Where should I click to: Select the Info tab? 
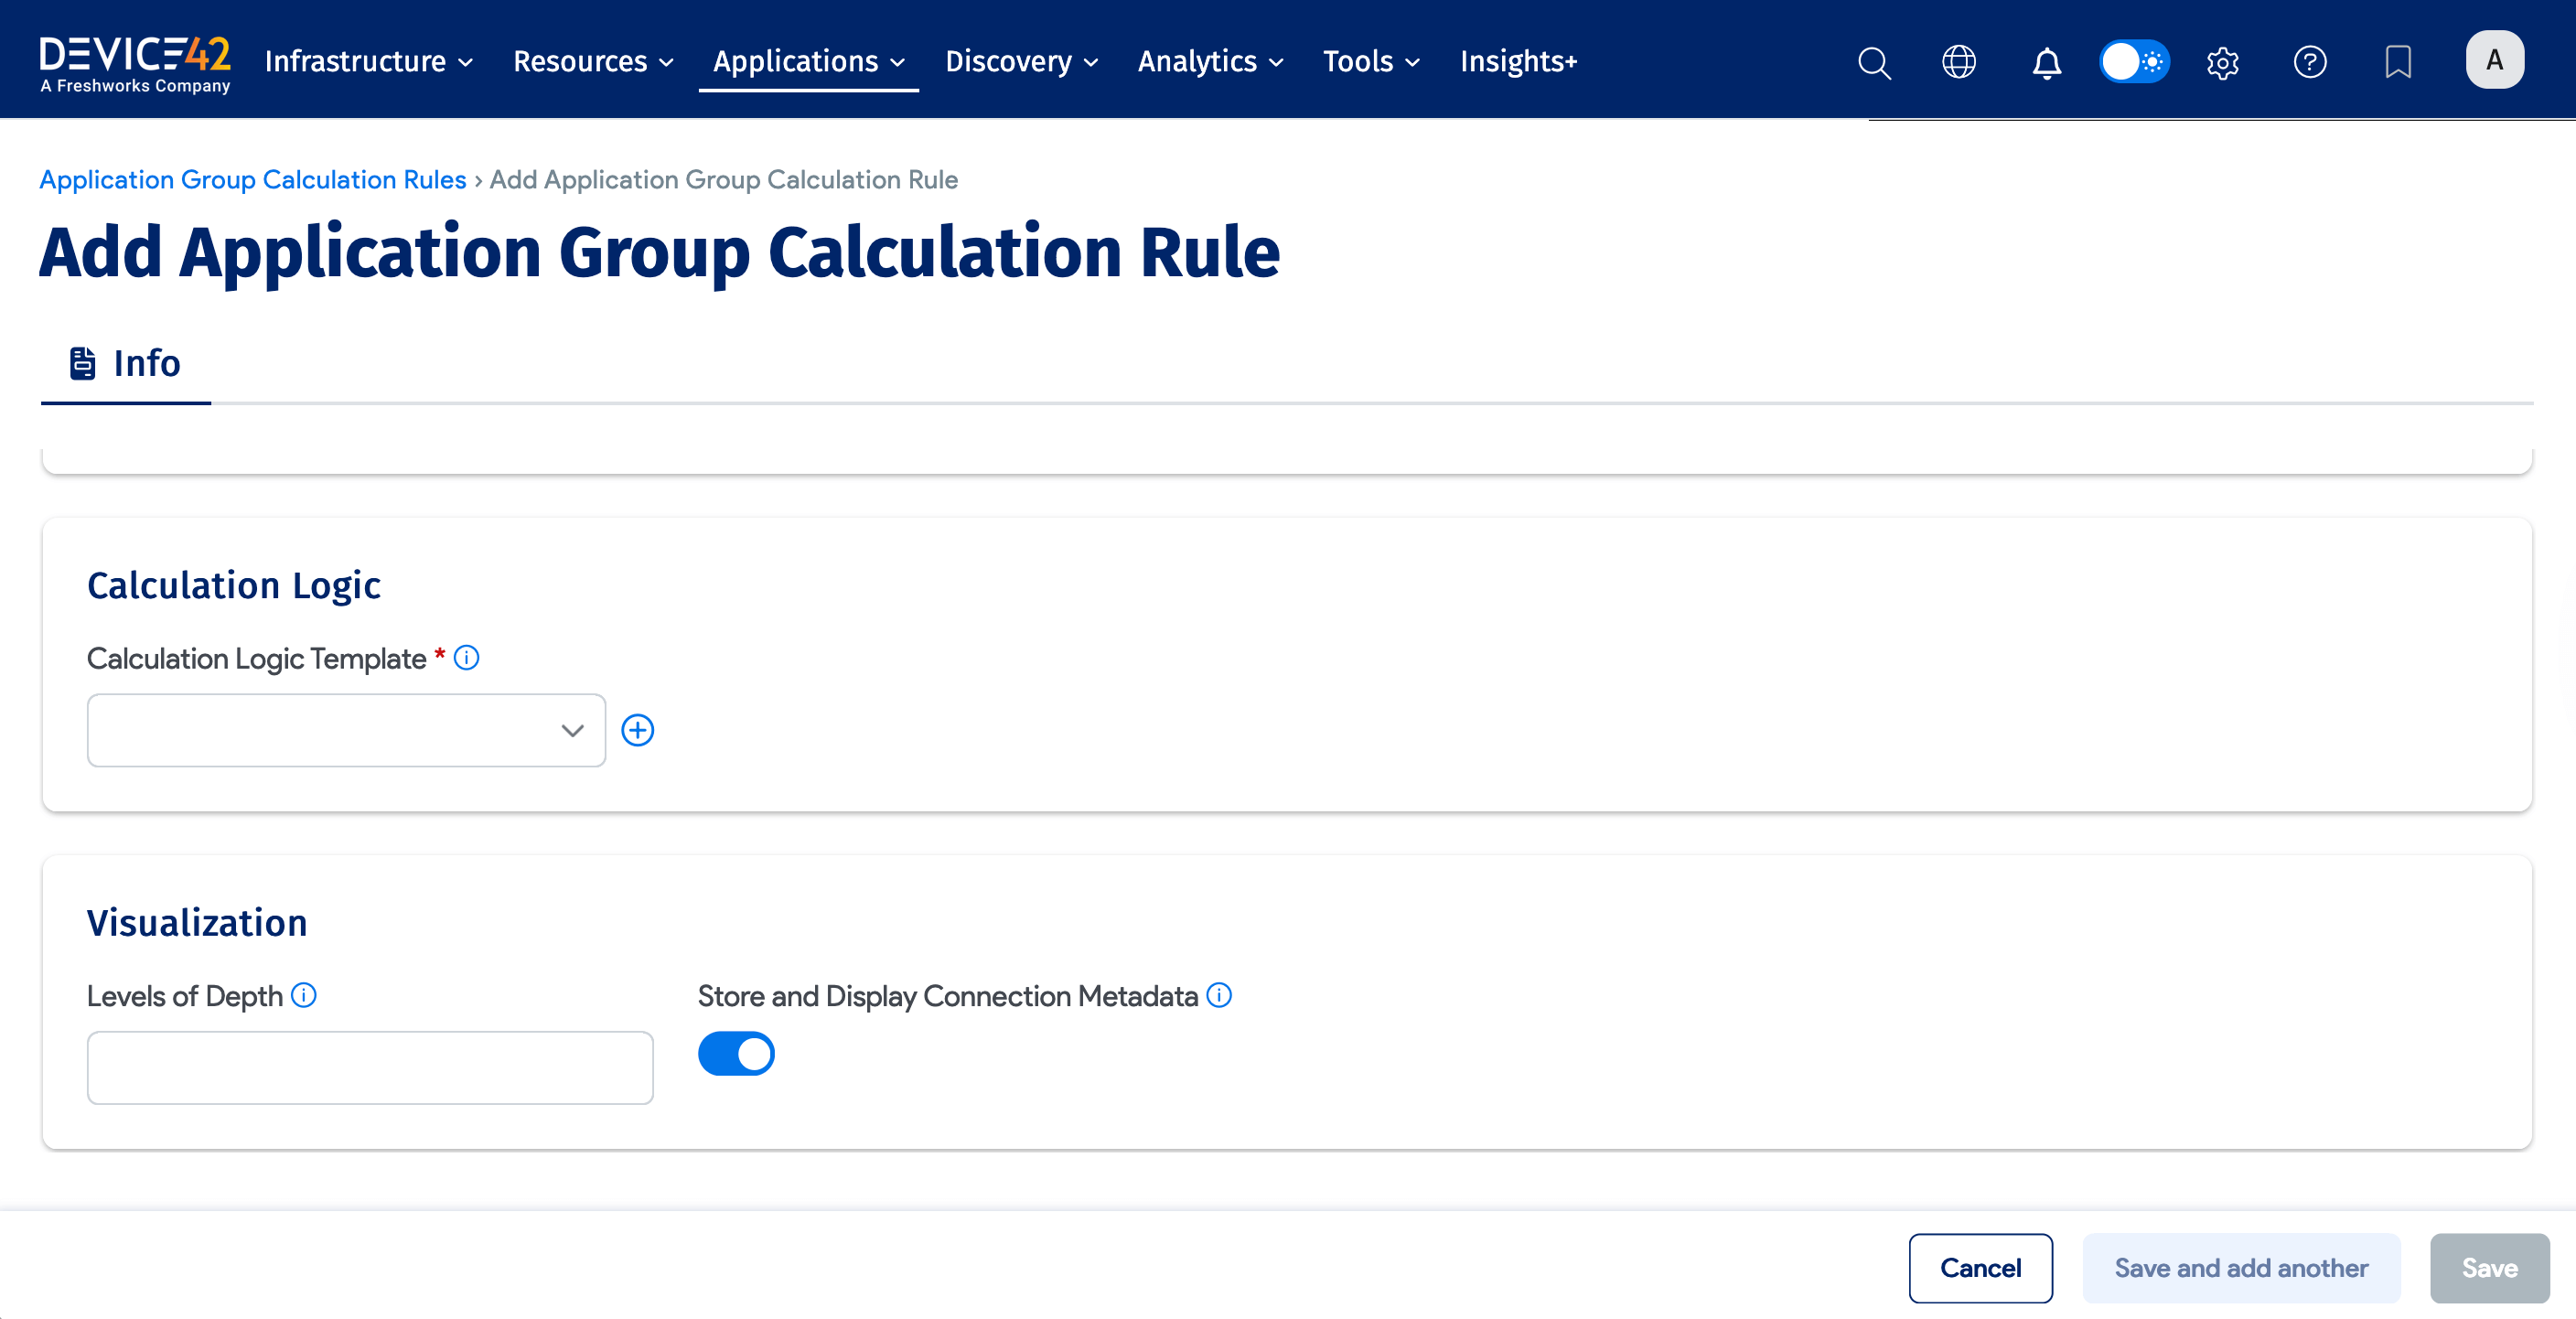[126, 363]
